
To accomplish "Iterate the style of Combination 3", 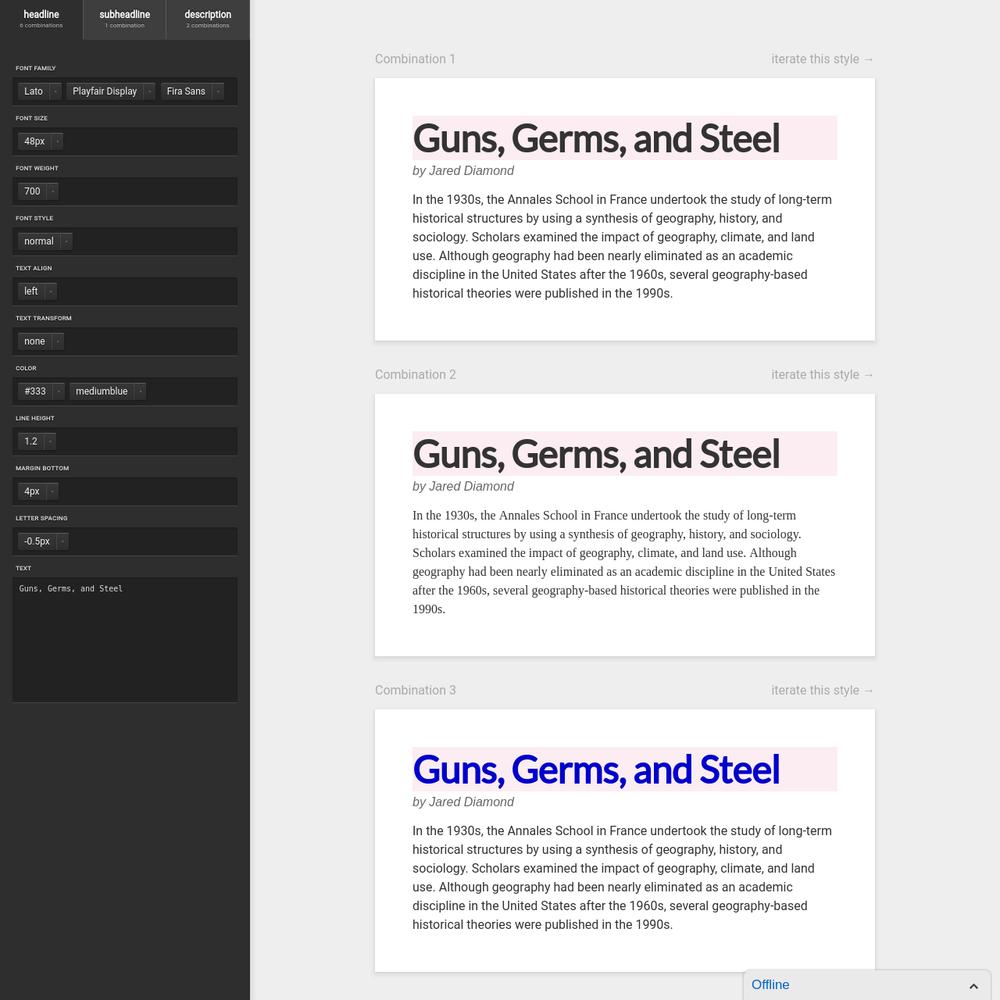I will point(822,690).
